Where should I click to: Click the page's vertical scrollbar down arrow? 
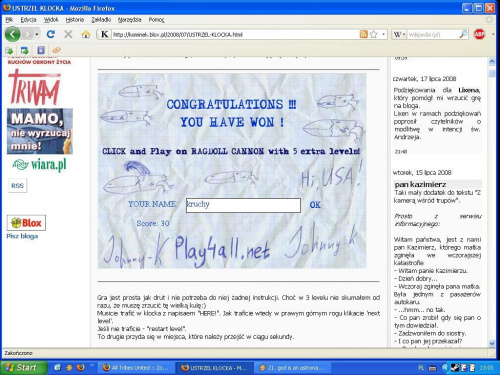[x=492, y=343]
